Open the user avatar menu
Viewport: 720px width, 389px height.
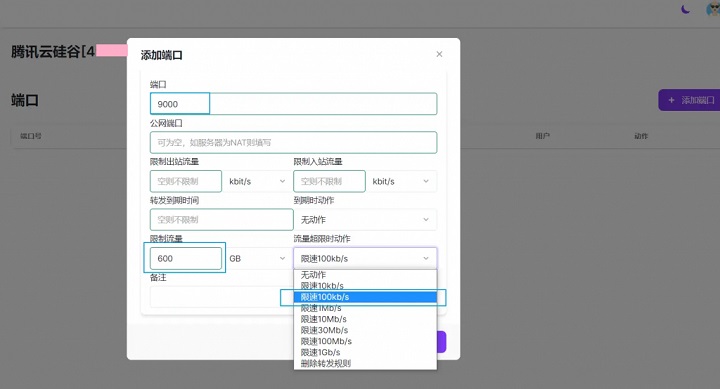tap(713, 9)
